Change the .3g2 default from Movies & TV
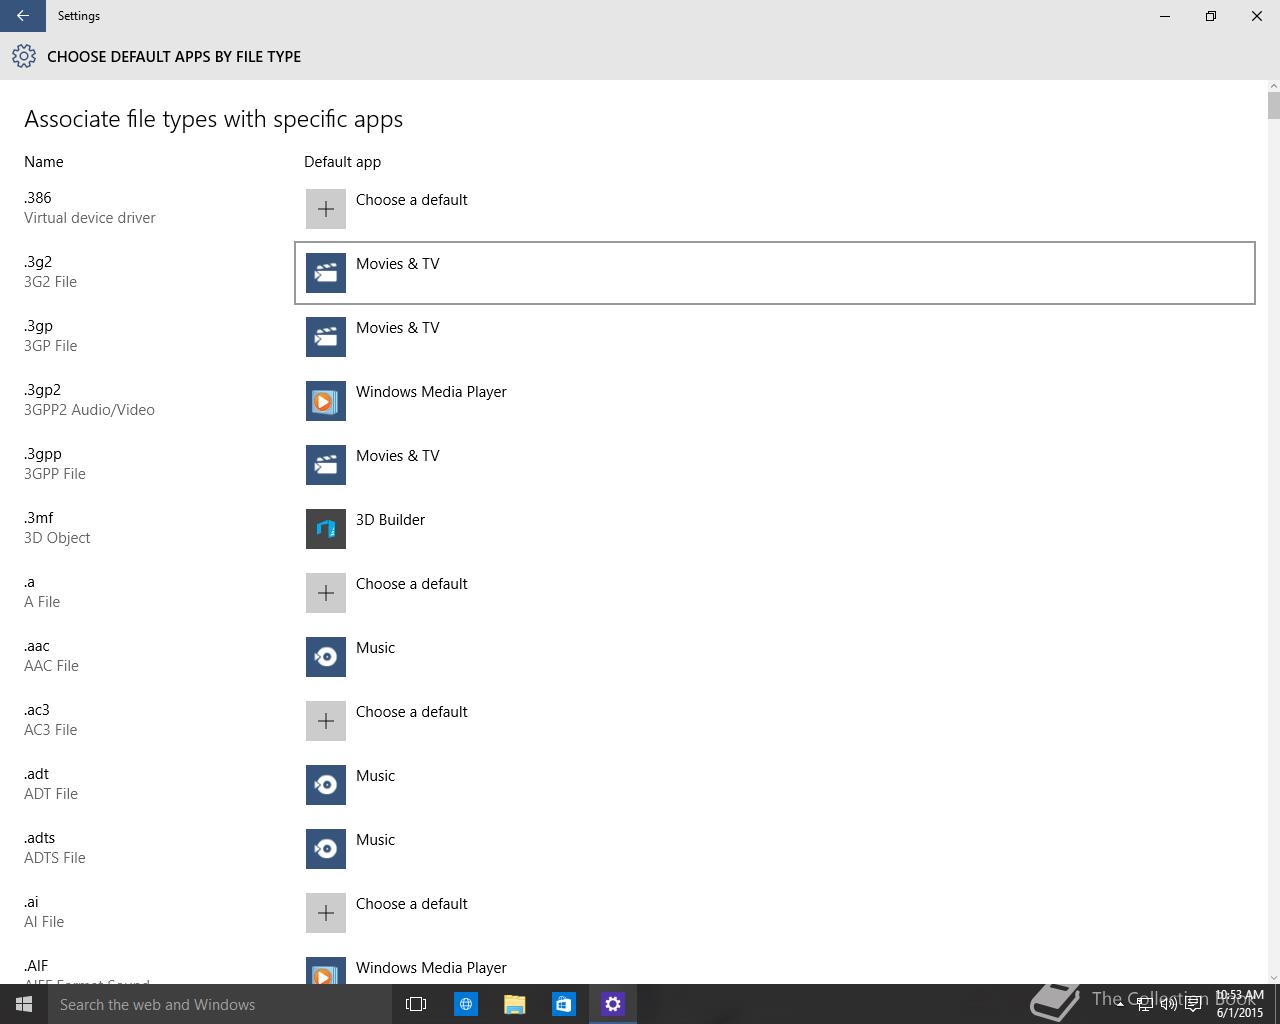This screenshot has width=1280, height=1024. 775,273
